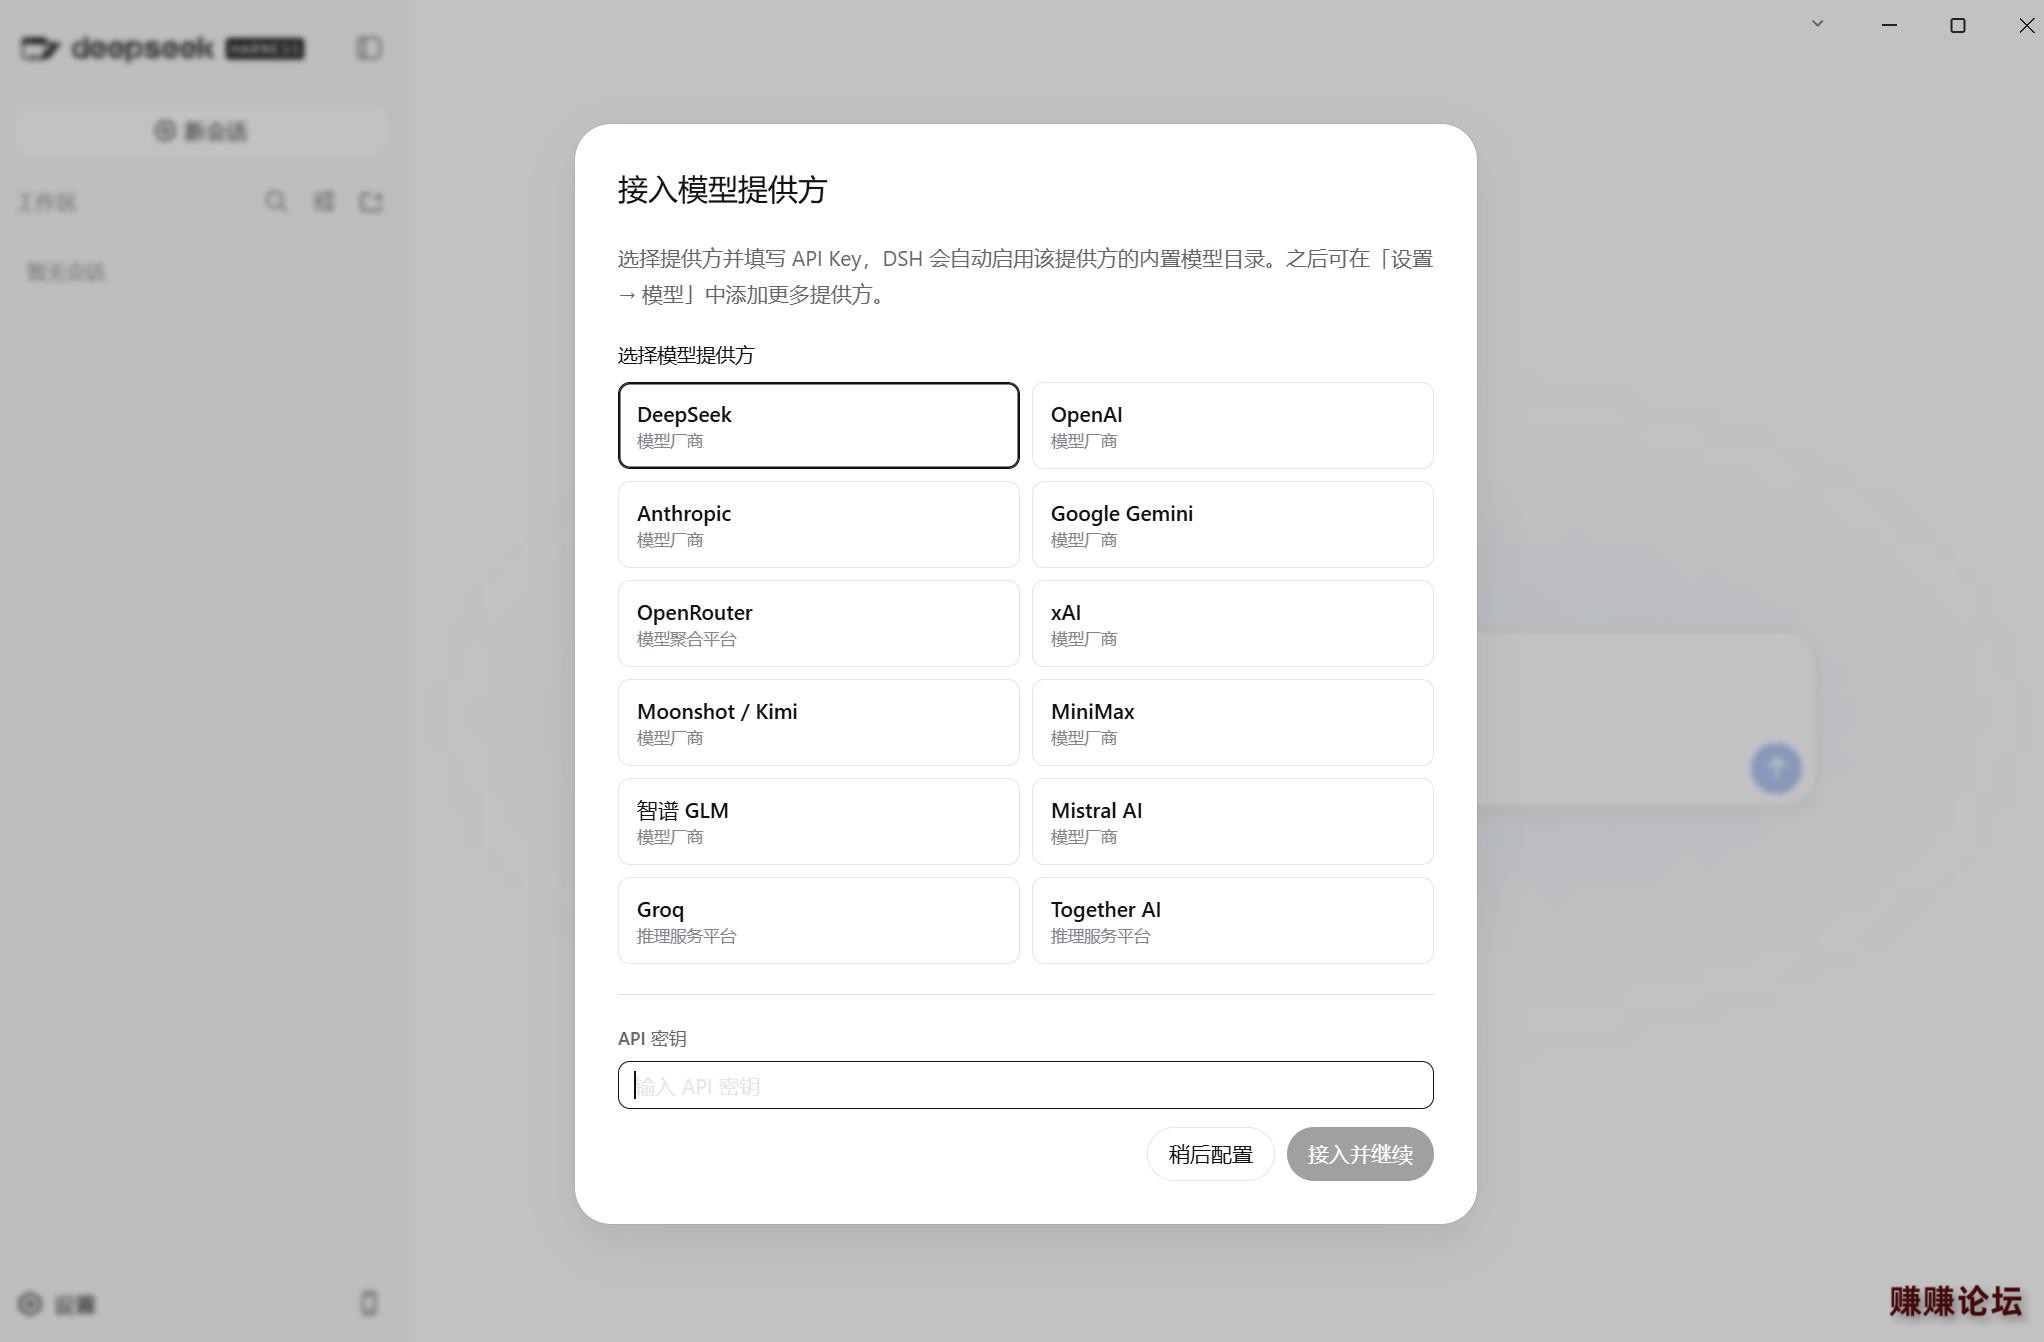Click the DeepSeek logo in the sidebar
This screenshot has width=2044, height=1342.
point(162,48)
